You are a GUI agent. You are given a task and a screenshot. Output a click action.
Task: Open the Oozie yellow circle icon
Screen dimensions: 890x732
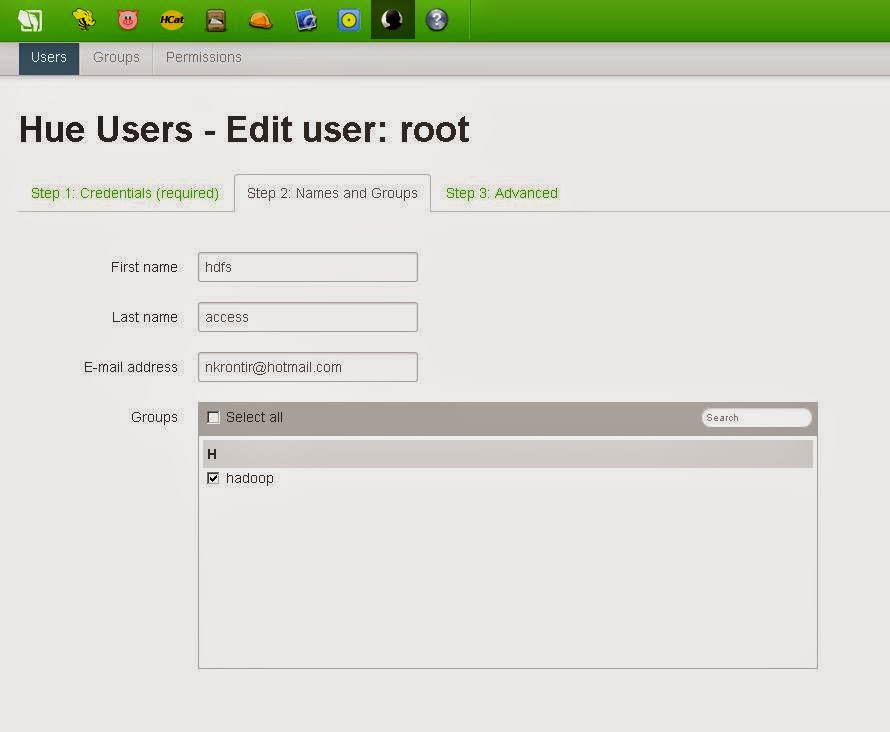349,20
